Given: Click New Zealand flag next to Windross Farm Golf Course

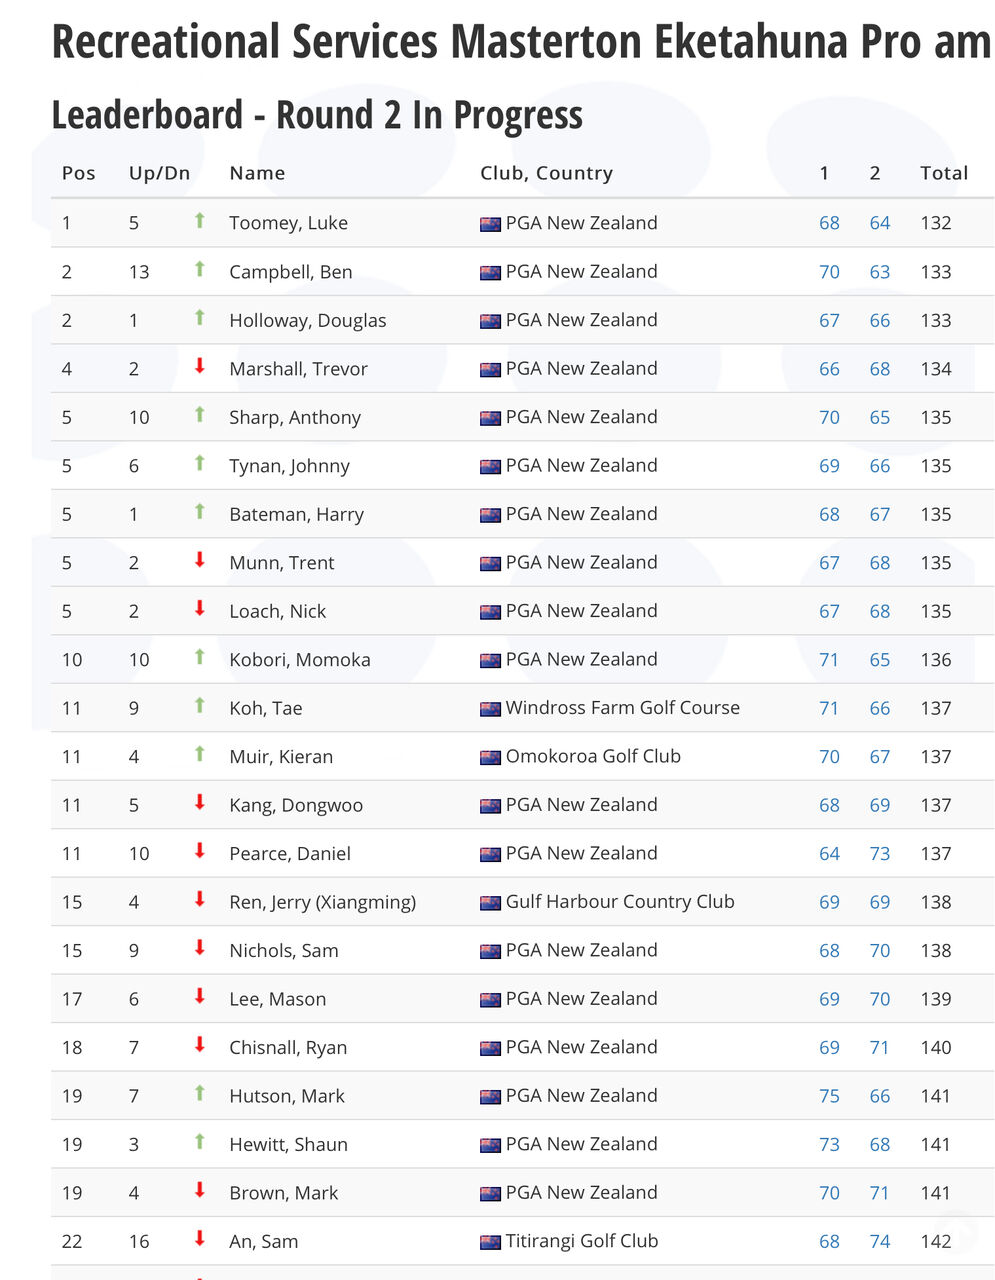Looking at the screenshot, I should point(490,709).
